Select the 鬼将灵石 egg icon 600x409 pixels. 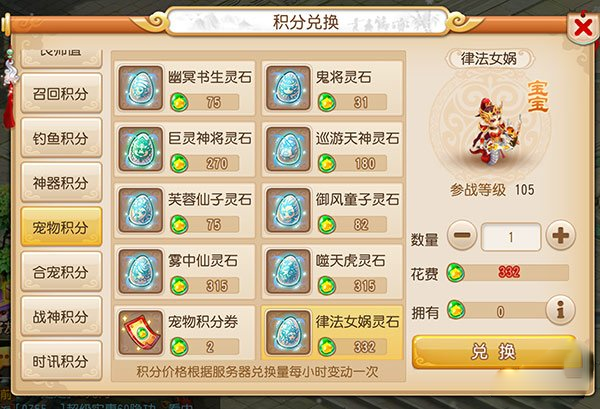[x=288, y=88]
